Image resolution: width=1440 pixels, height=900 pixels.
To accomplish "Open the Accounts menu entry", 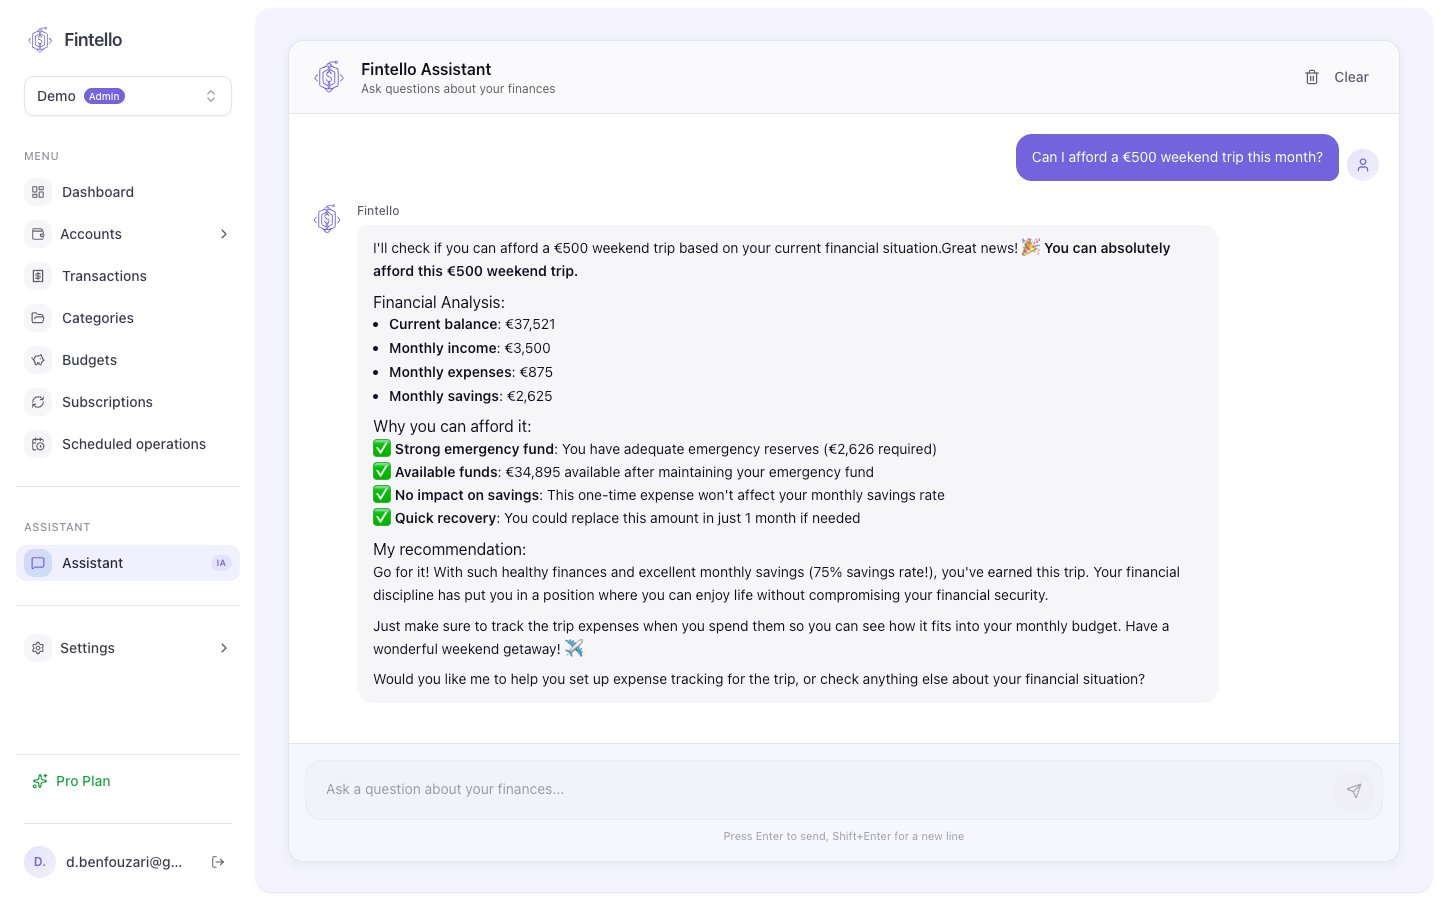I will click(x=91, y=234).
